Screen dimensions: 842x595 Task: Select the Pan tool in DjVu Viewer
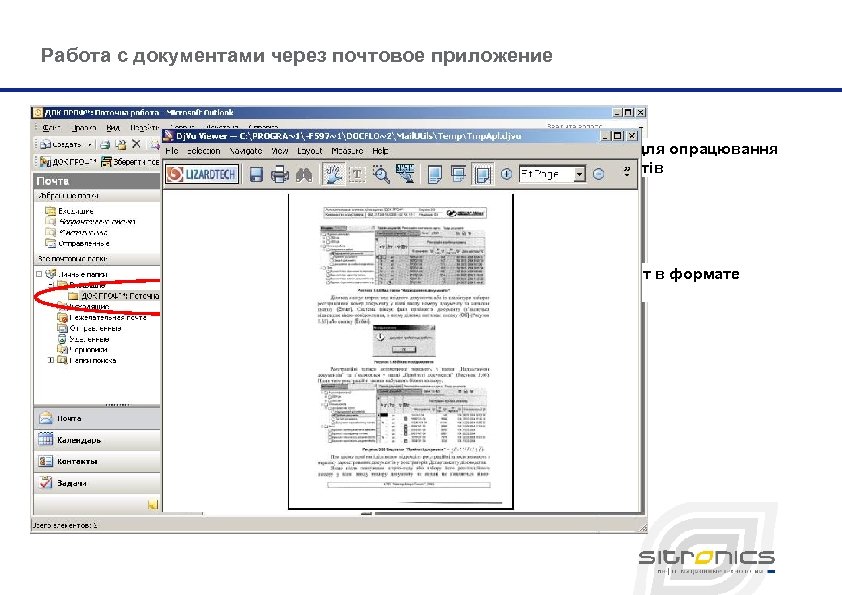(x=331, y=172)
